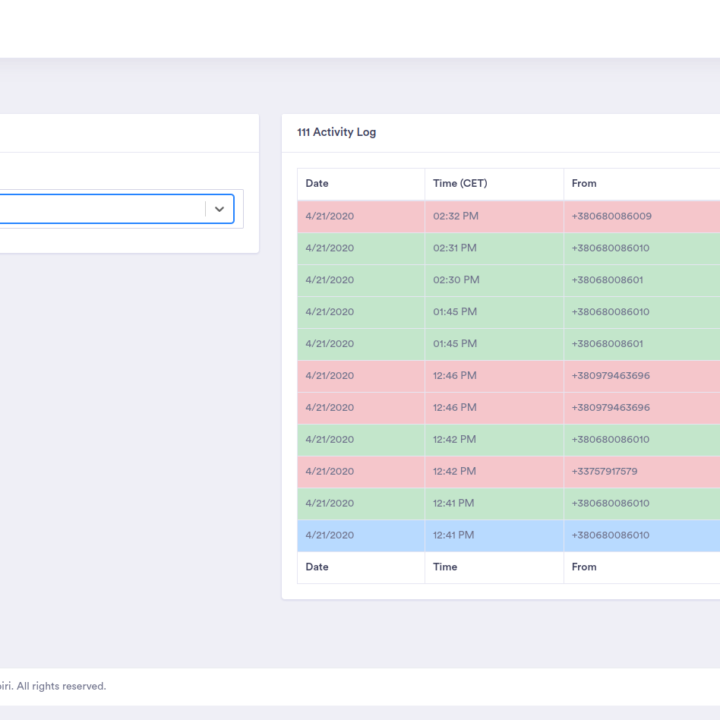Viewport: 720px width, 720px height.
Task: Click the From label in table footer
Action: (584, 567)
